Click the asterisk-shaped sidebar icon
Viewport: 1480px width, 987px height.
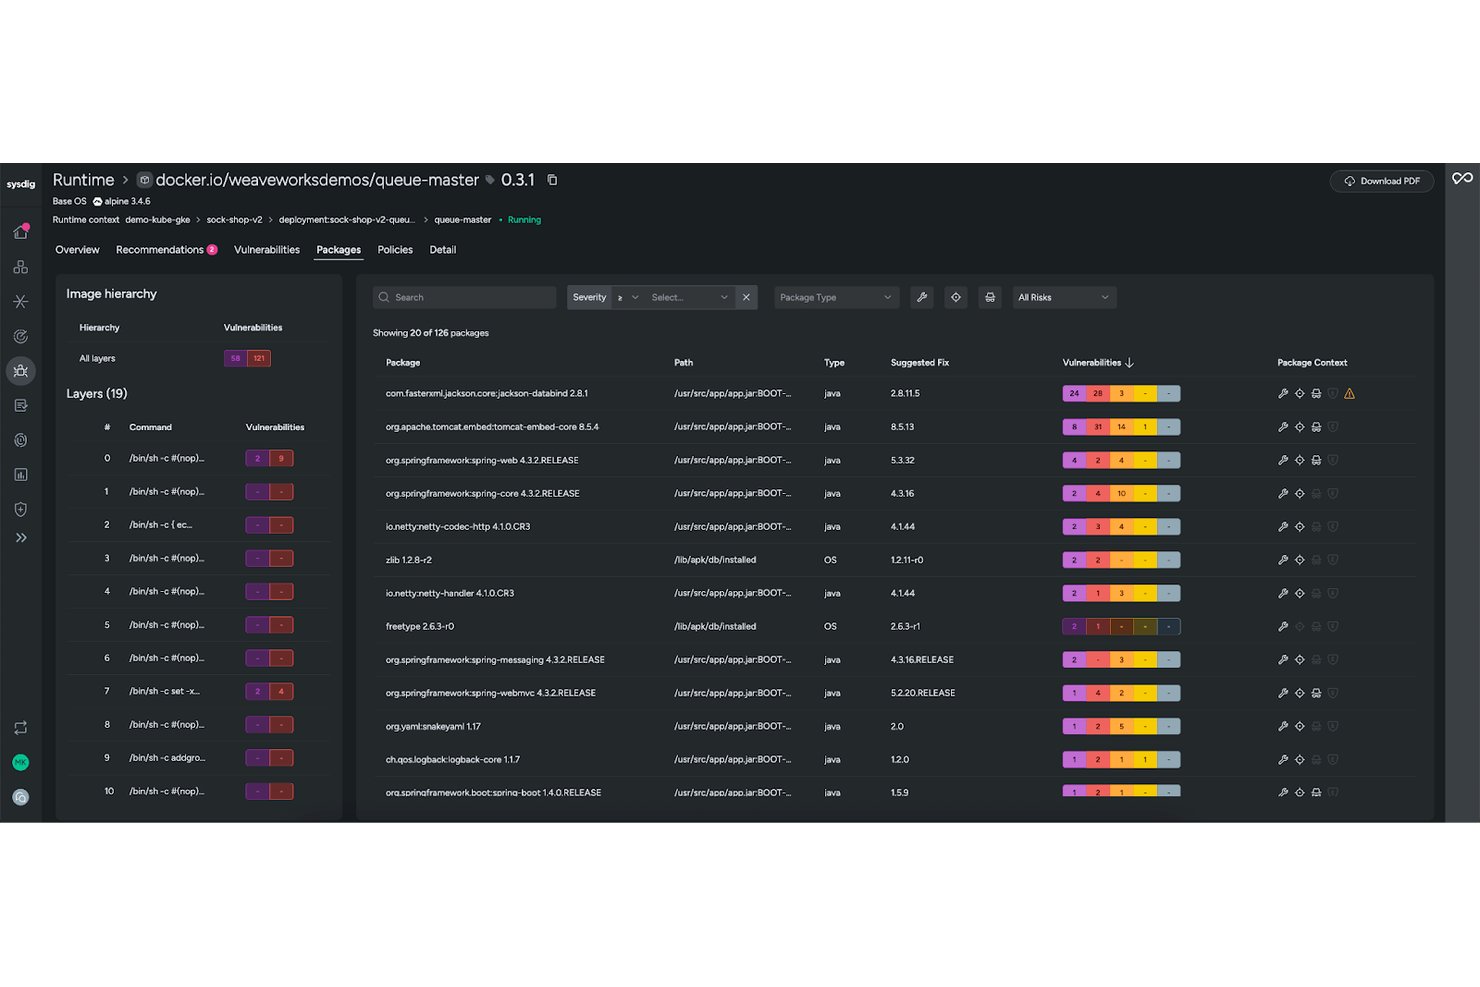tap(20, 301)
